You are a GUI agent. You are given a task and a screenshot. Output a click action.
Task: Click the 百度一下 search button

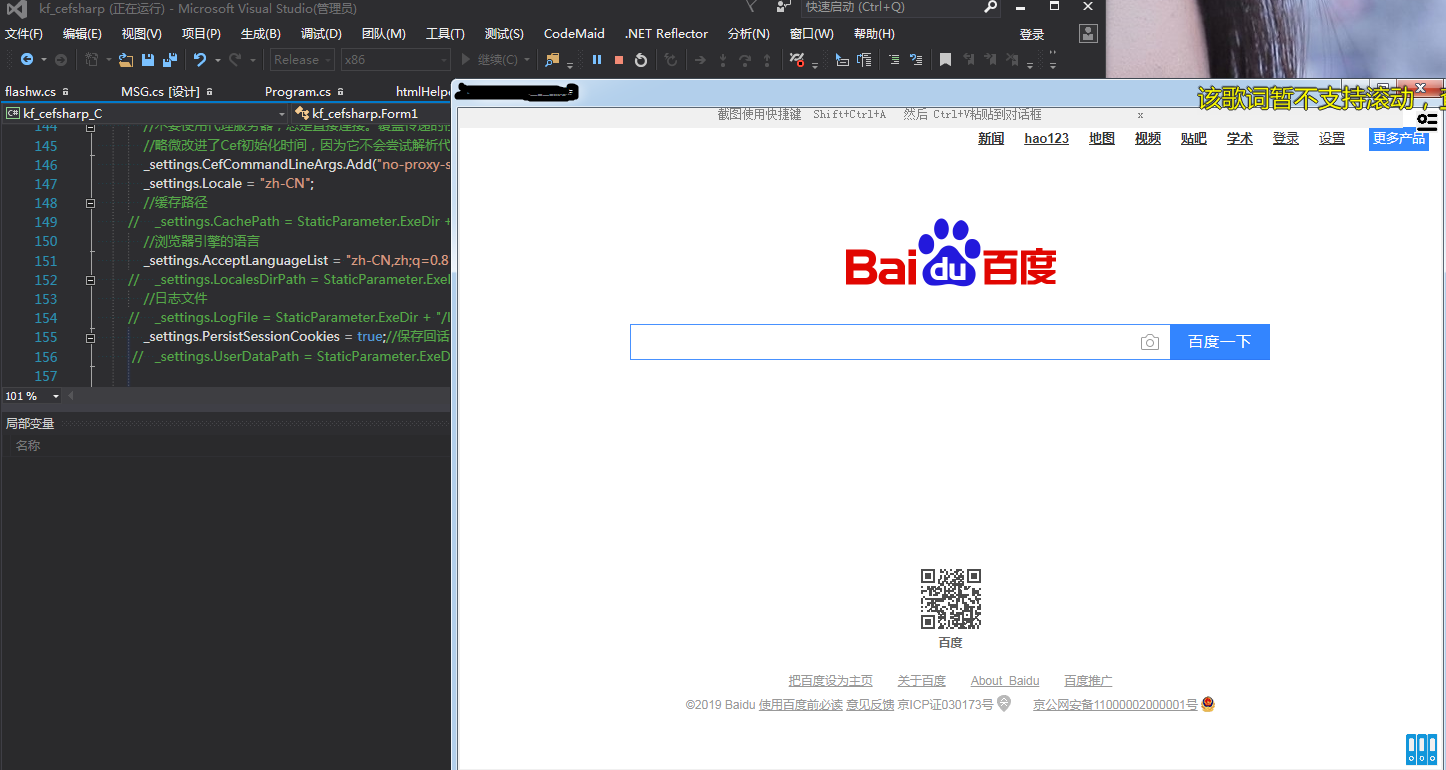(1220, 342)
